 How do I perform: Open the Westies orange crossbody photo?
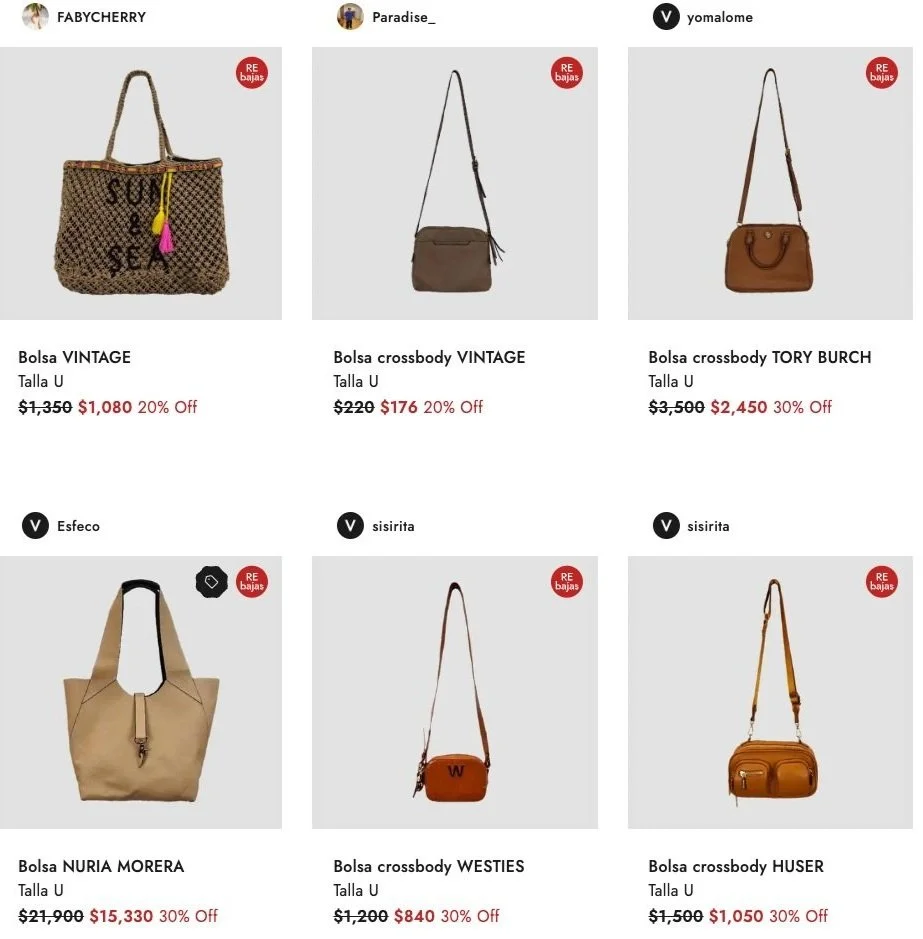pos(455,692)
